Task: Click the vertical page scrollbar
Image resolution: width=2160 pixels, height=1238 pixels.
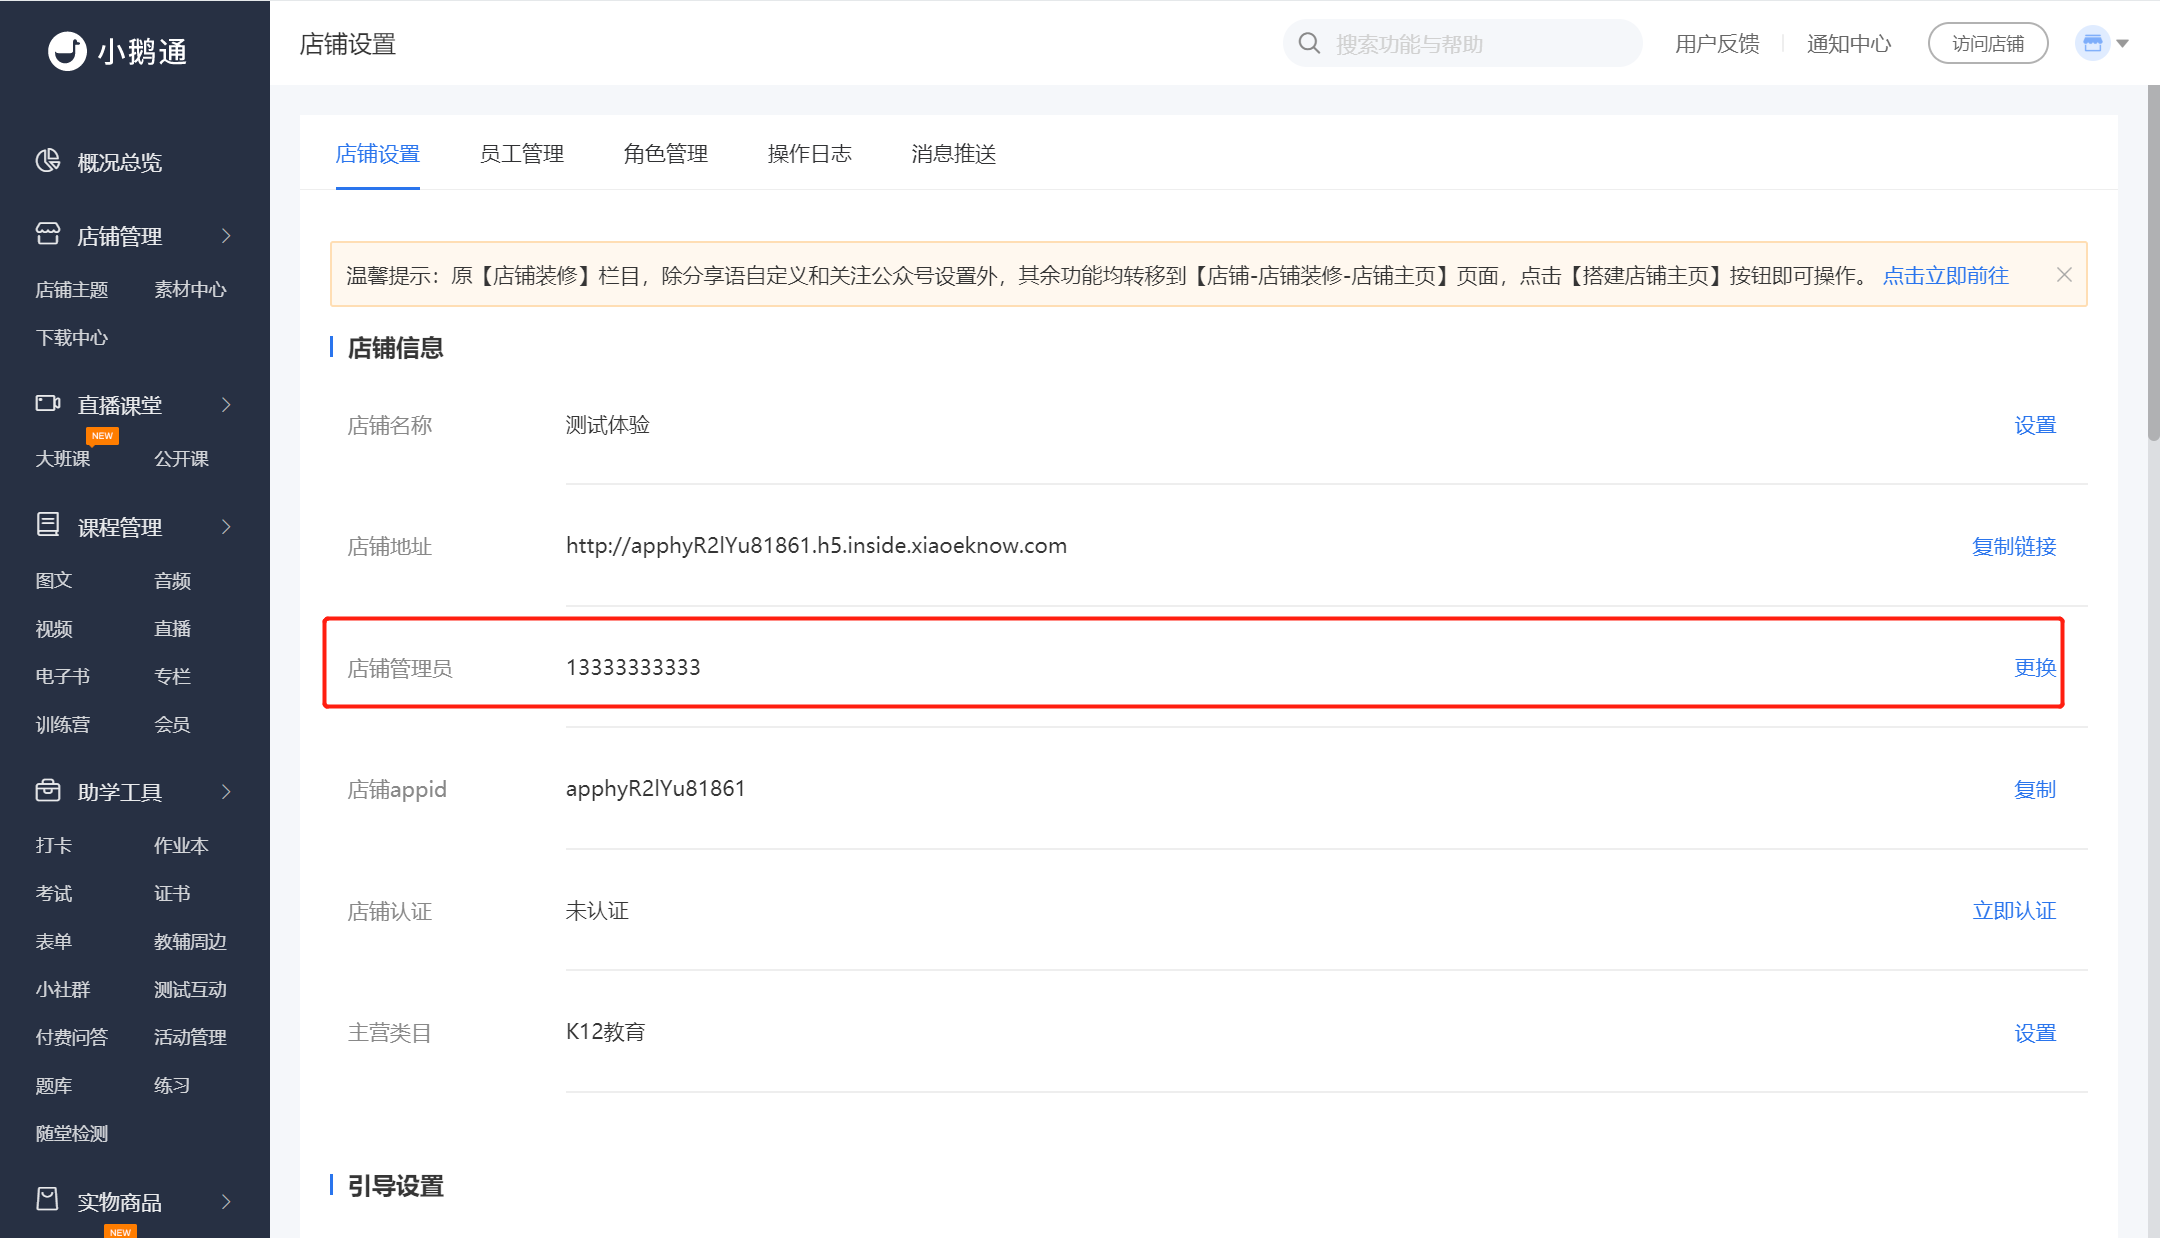Action: 2153,264
